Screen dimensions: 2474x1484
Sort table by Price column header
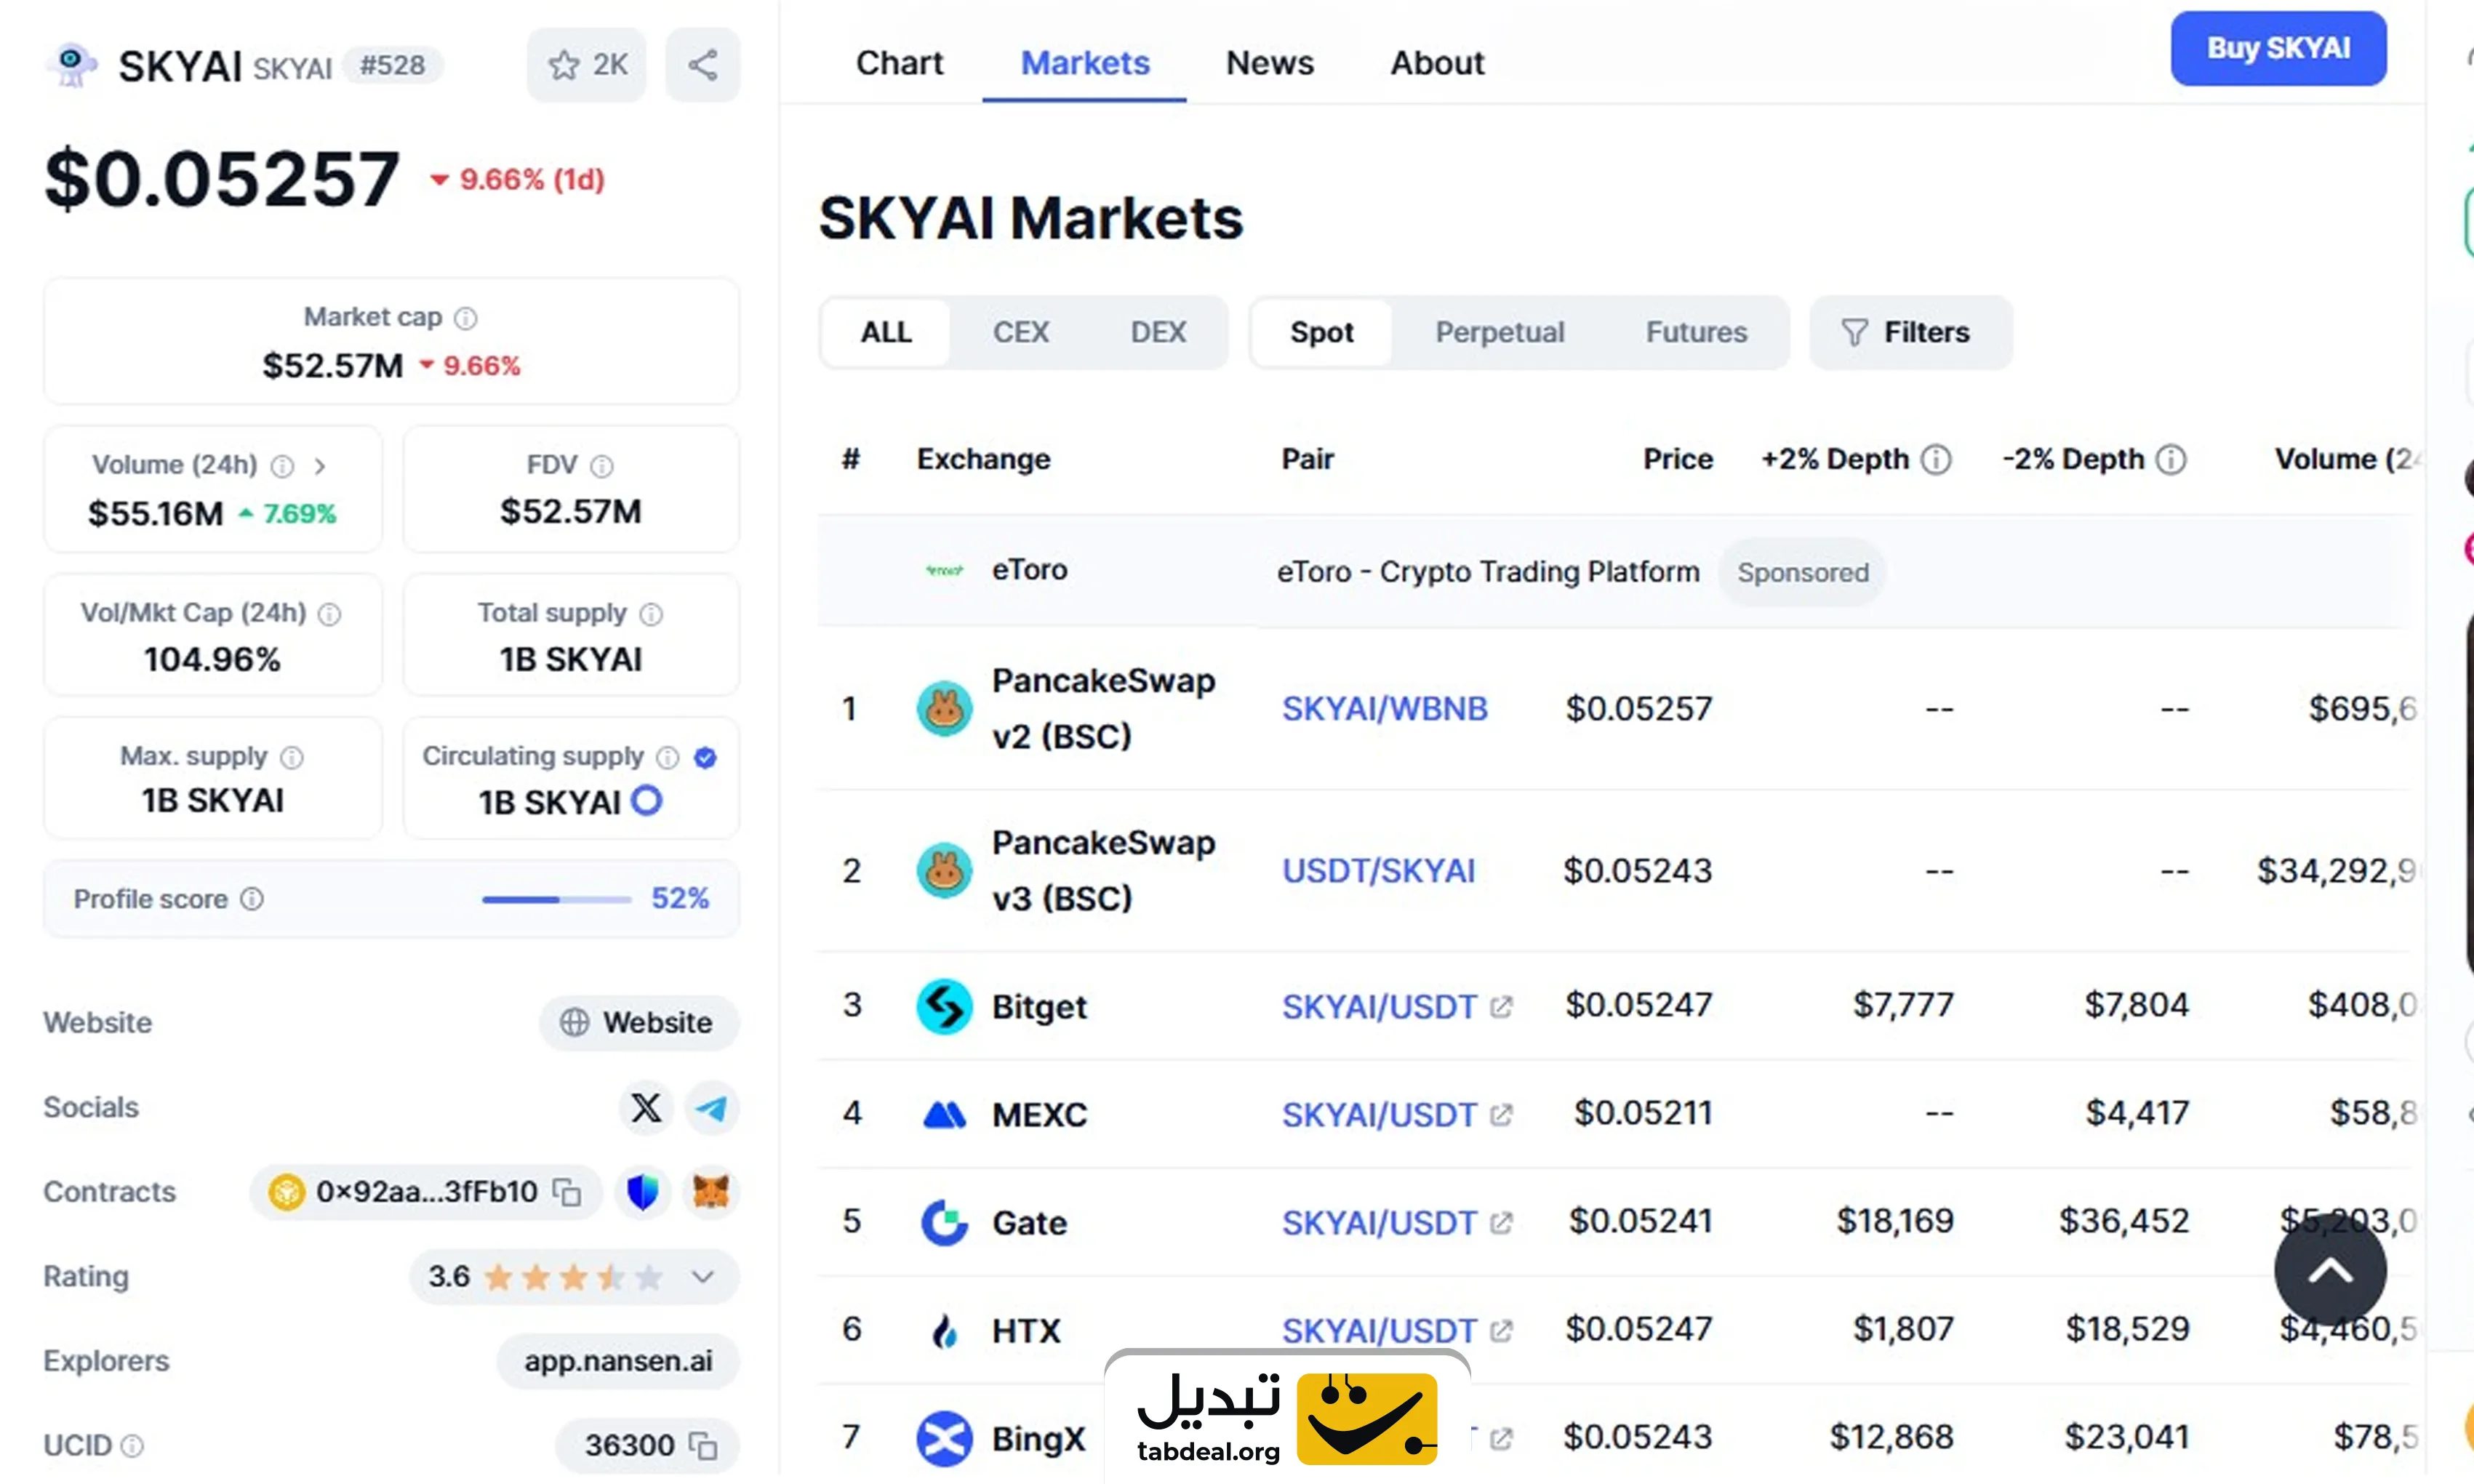(1678, 459)
